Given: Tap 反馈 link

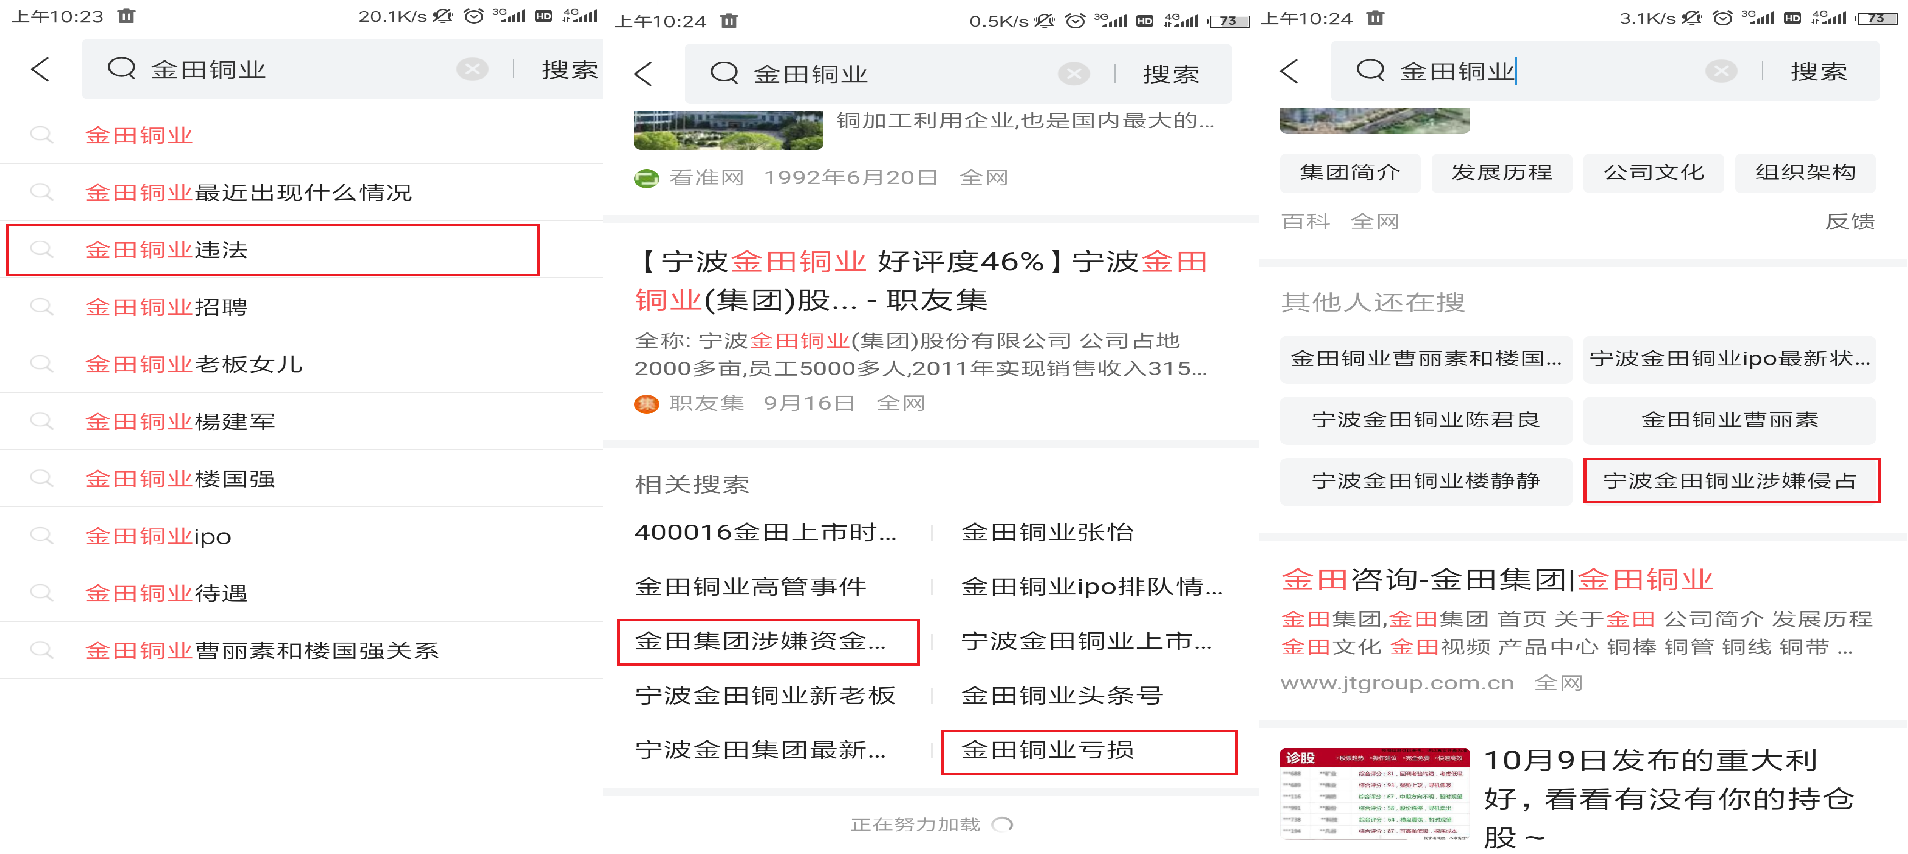Looking at the screenshot, I should [1850, 221].
